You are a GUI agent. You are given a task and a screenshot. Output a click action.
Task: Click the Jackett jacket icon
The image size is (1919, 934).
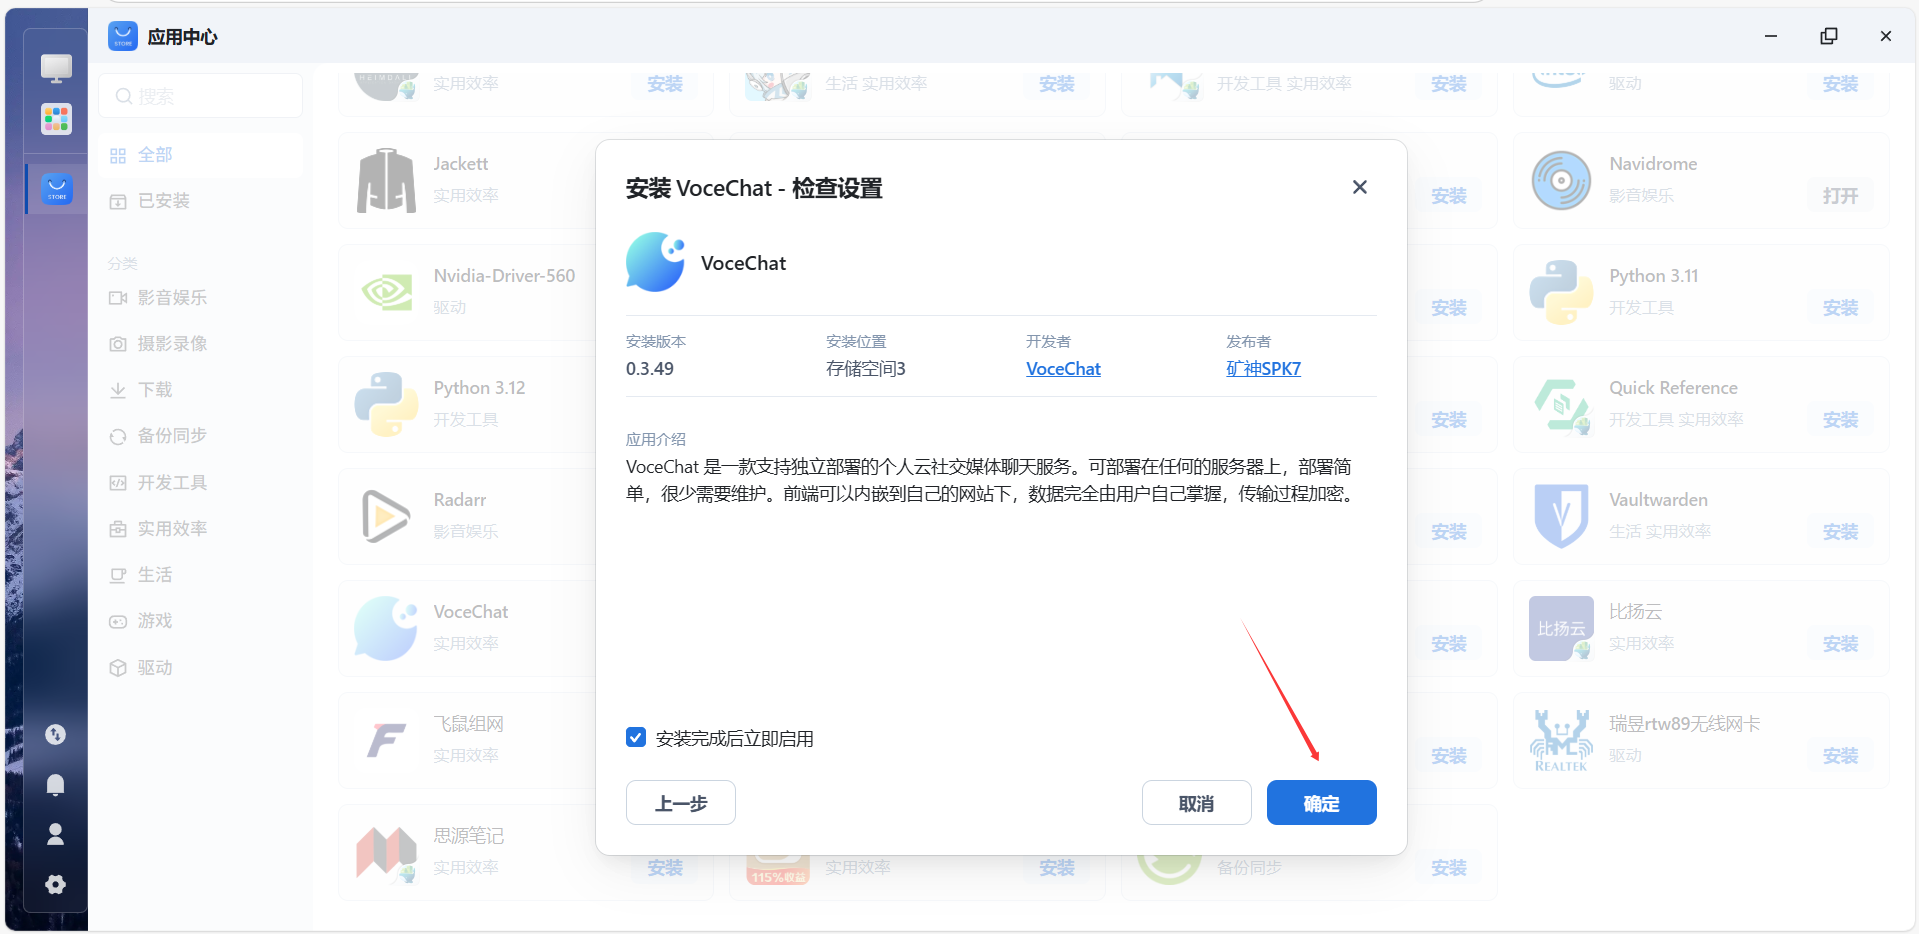[x=386, y=181]
